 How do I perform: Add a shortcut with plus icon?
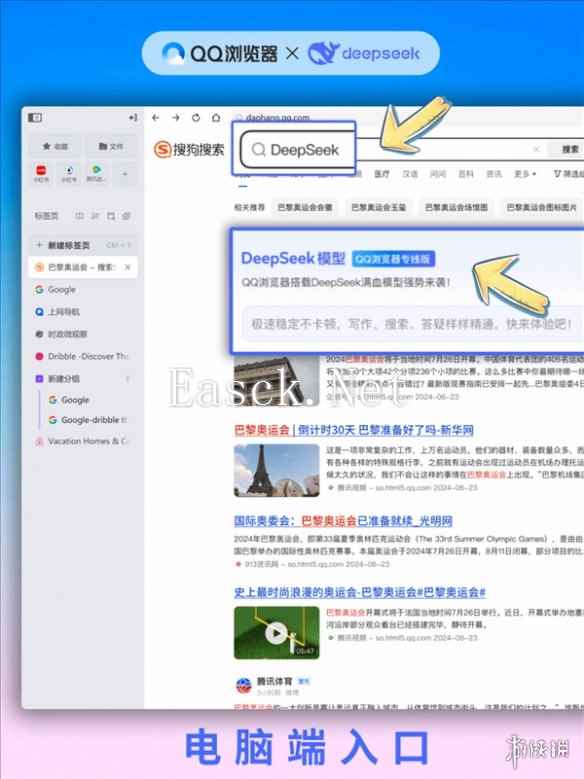click(x=125, y=174)
